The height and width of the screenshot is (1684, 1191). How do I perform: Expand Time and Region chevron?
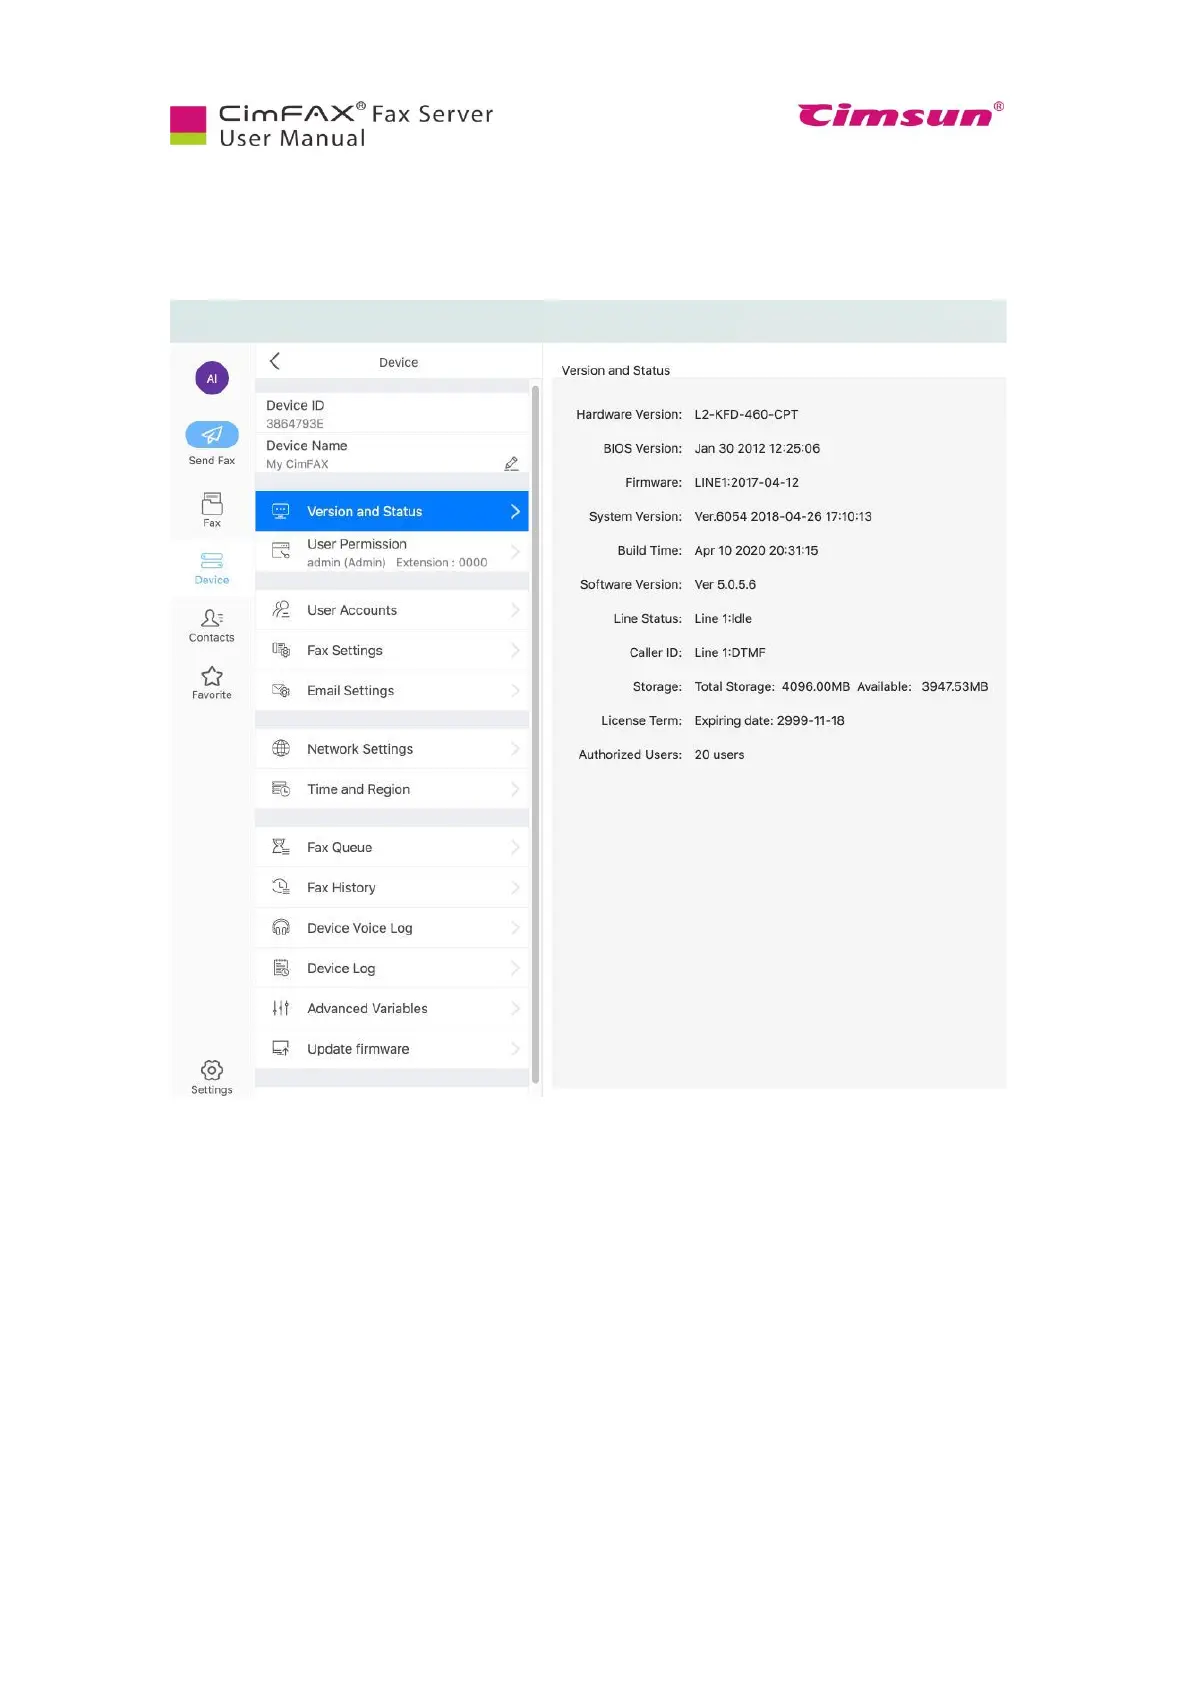click(x=515, y=789)
